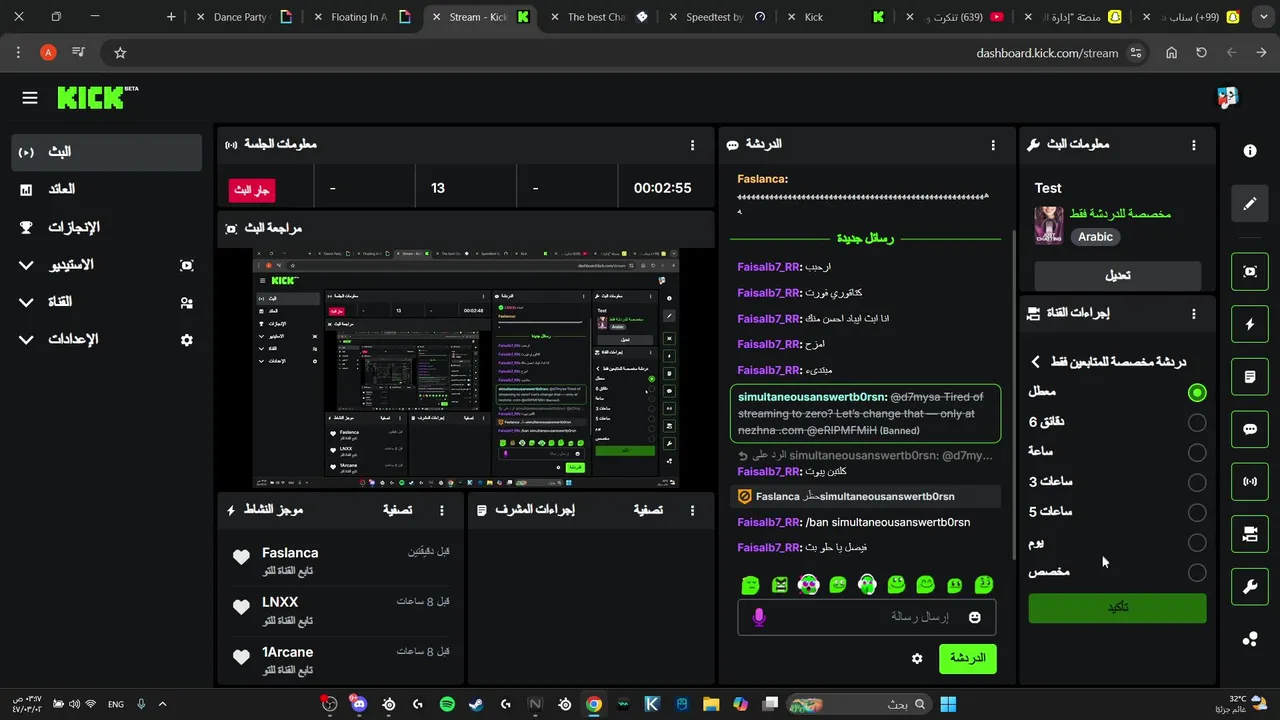Bookmark this page with the star icon
Screen dimensions: 1280x720
(x=120, y=52)
